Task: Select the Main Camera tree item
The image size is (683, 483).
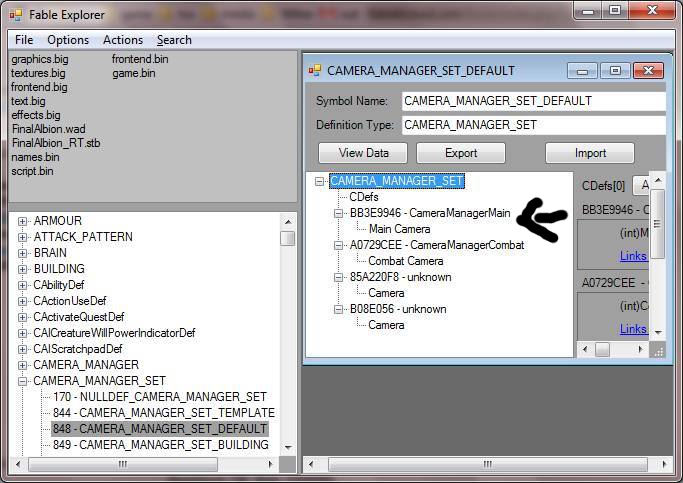Action: pyautogui.click(x=399, y=229)
